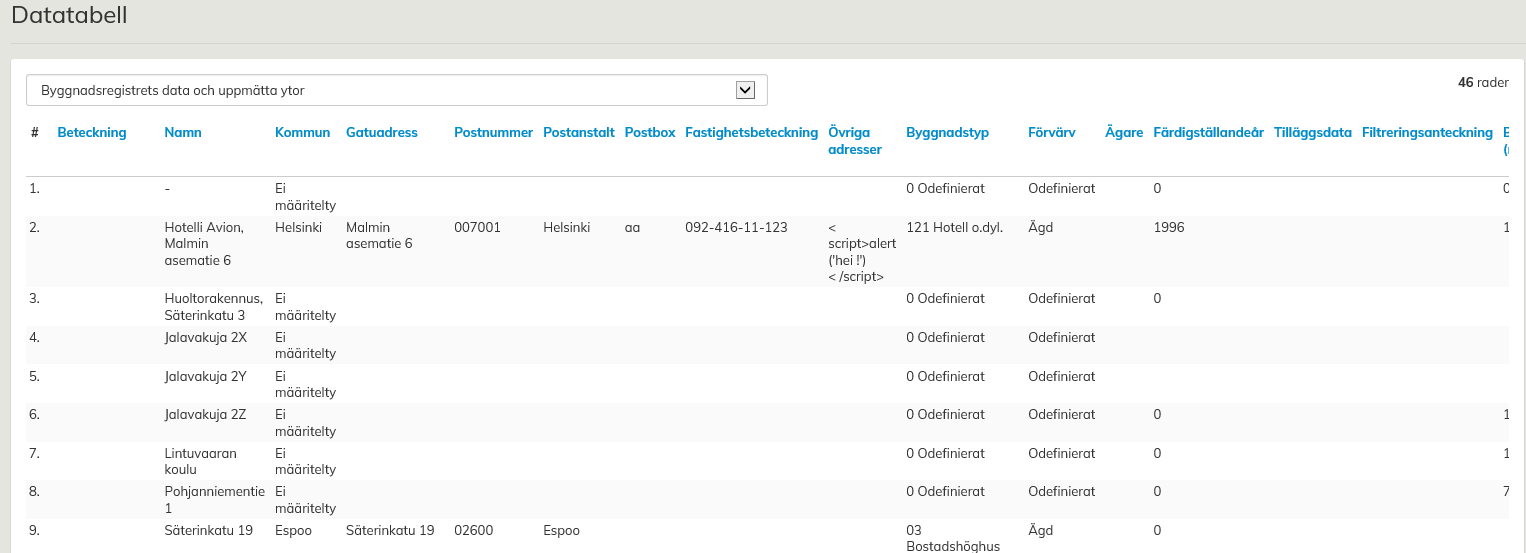
Task: Click the Postanstalt column header
Action: [578, 133]
